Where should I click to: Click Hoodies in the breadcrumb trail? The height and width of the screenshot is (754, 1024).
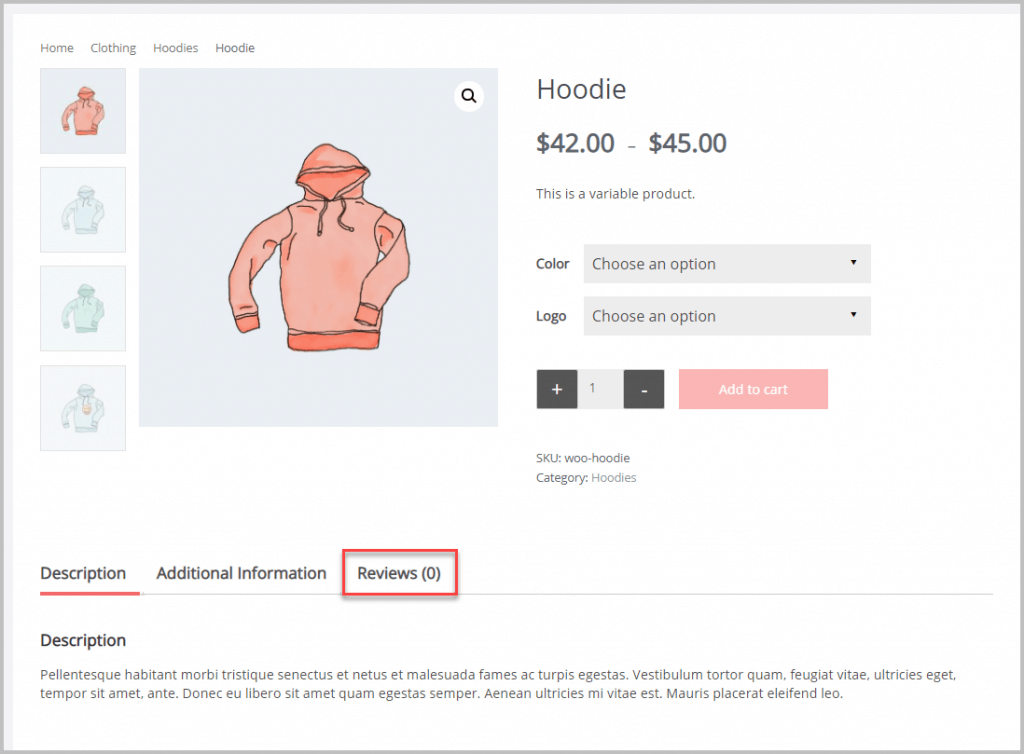coord(175,47)
